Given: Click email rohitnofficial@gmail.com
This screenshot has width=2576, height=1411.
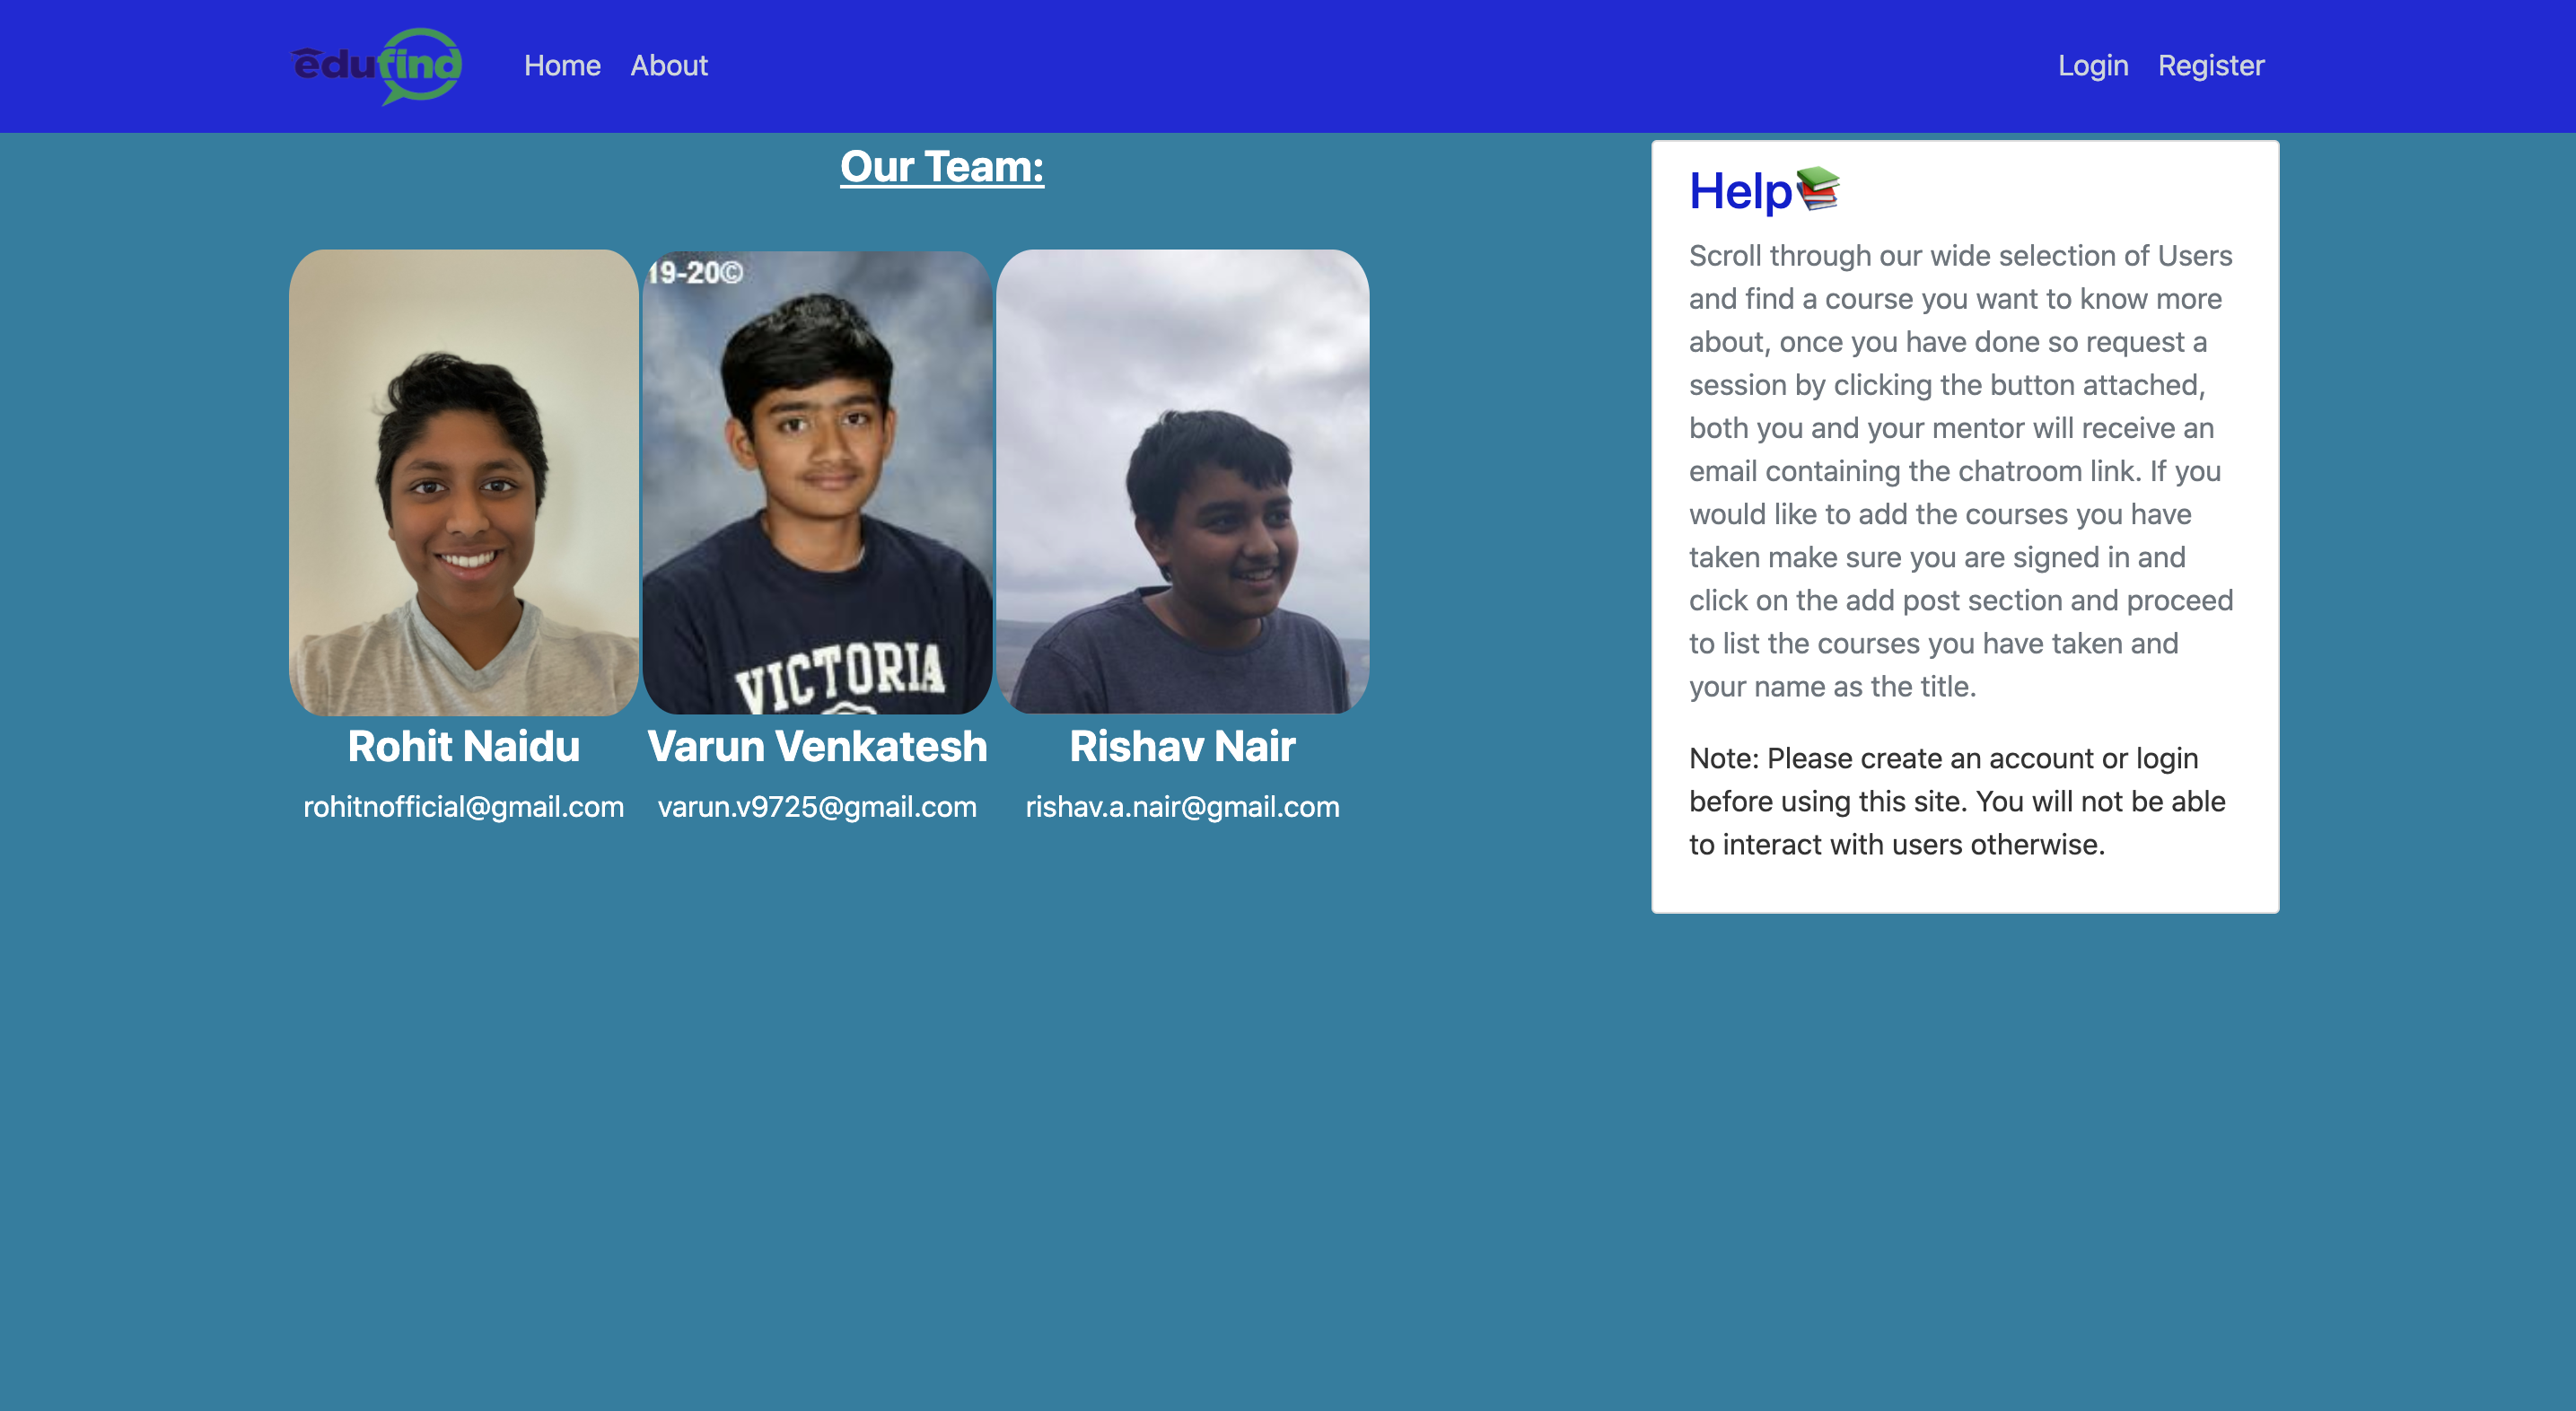Looking at the screenshot, I should click(463, 807).
